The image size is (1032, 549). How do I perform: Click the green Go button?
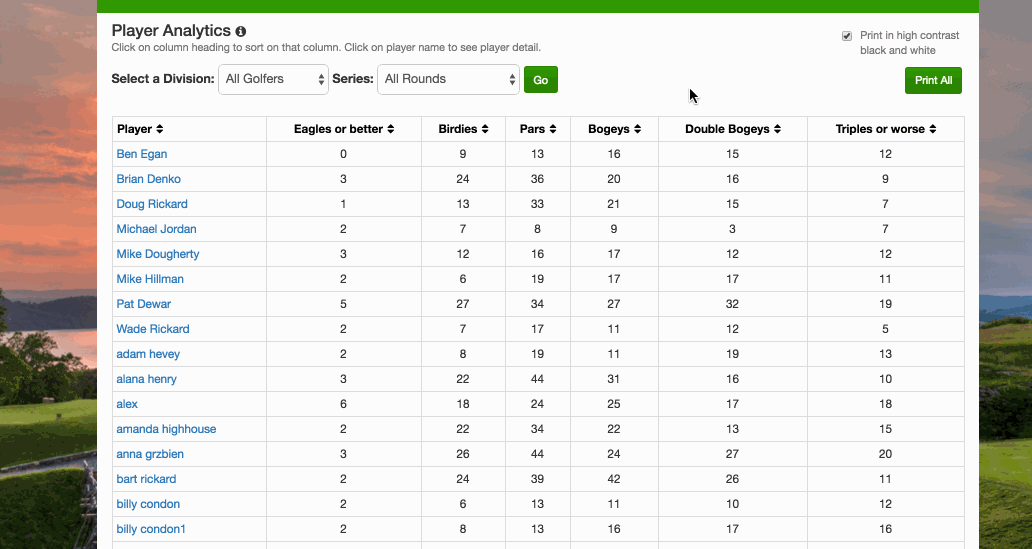(x=541, y=80)
